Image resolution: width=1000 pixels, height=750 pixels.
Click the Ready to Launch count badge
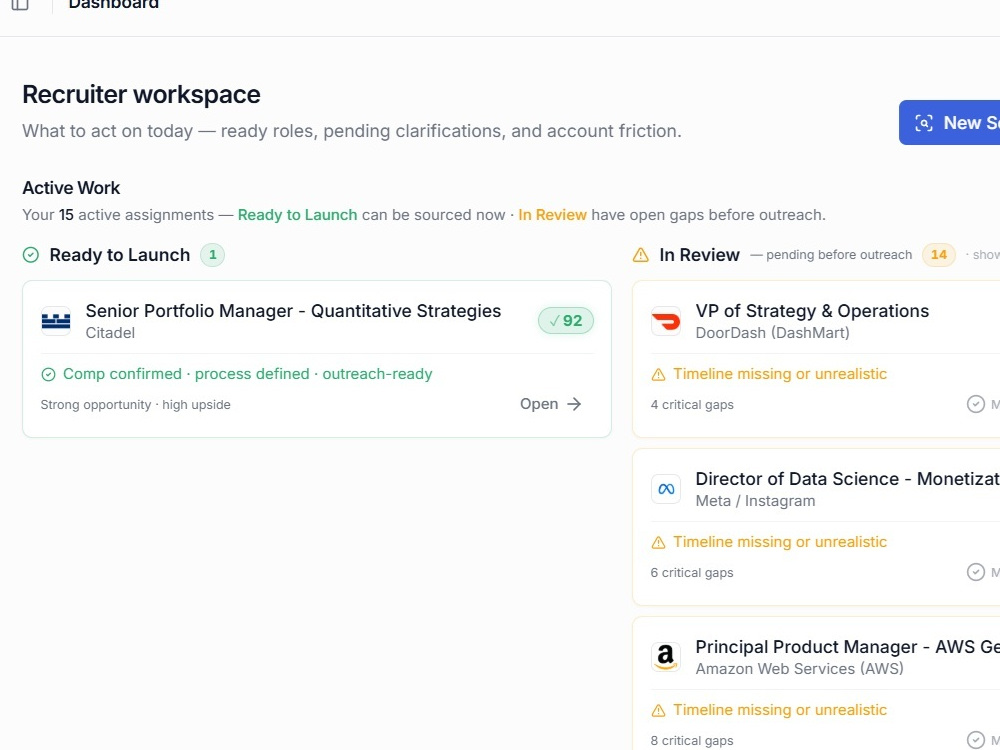click(212, 255)
